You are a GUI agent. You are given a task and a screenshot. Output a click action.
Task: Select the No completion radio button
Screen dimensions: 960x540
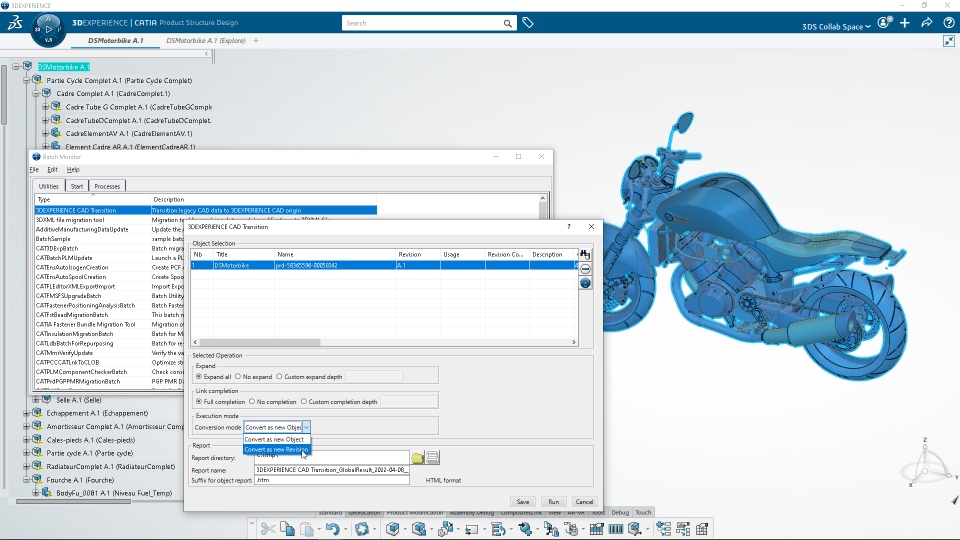(252, 402)
